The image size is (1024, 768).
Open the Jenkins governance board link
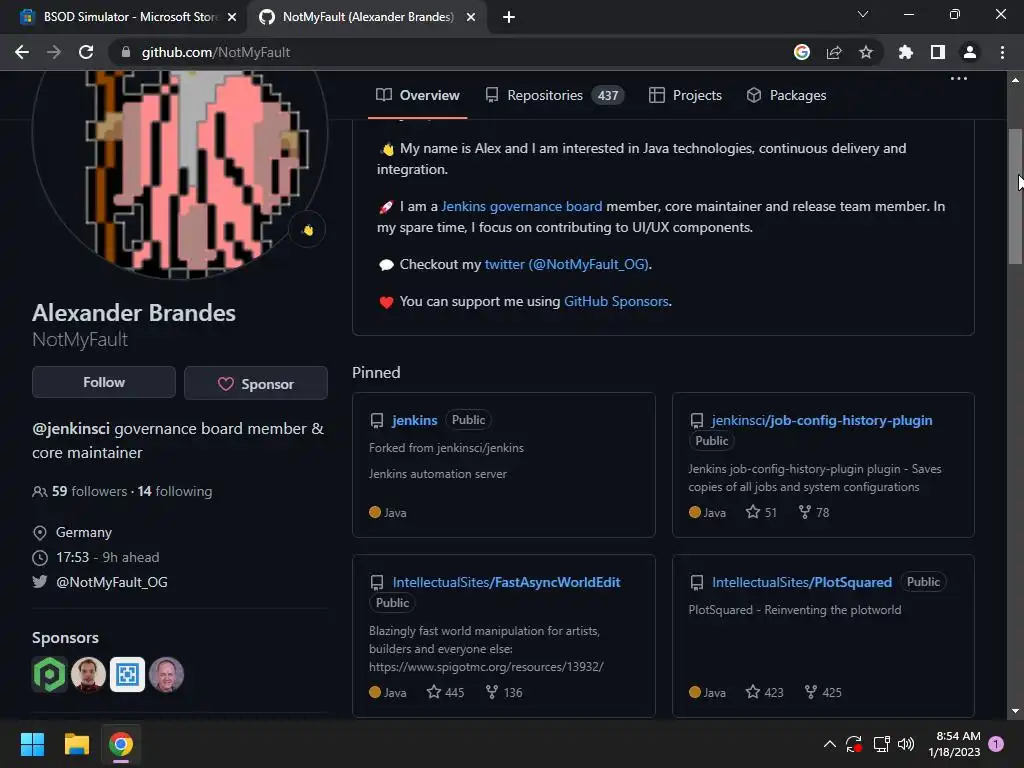pyautogui.click(x=522, y=206)
